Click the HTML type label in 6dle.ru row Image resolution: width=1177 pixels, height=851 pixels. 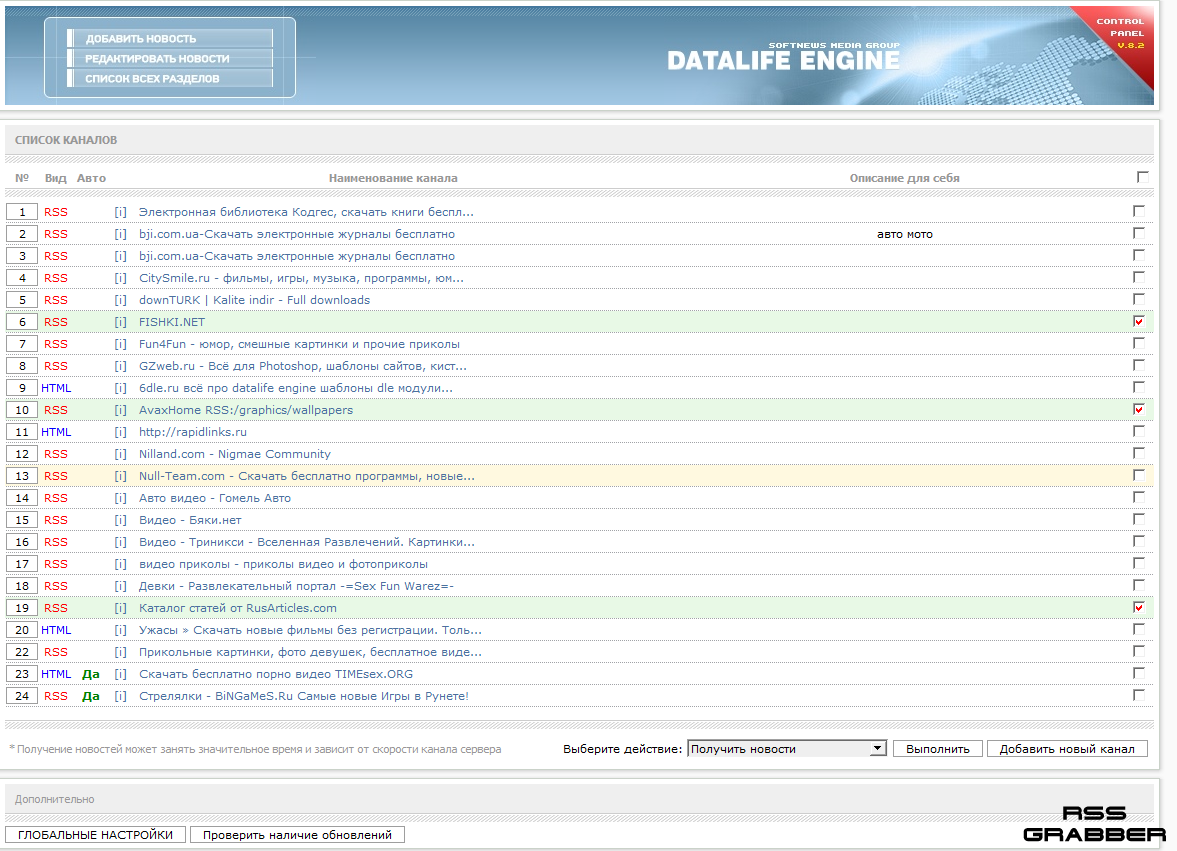tap(56, 388)
